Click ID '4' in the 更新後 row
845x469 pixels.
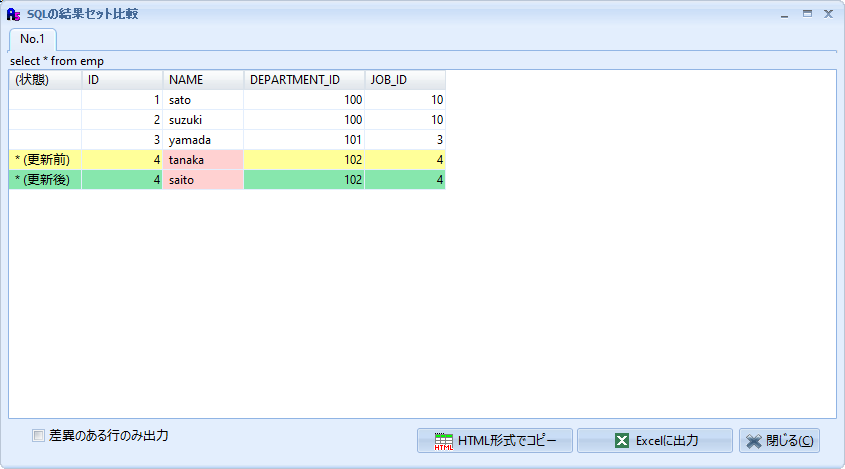[x=122, y=180]
